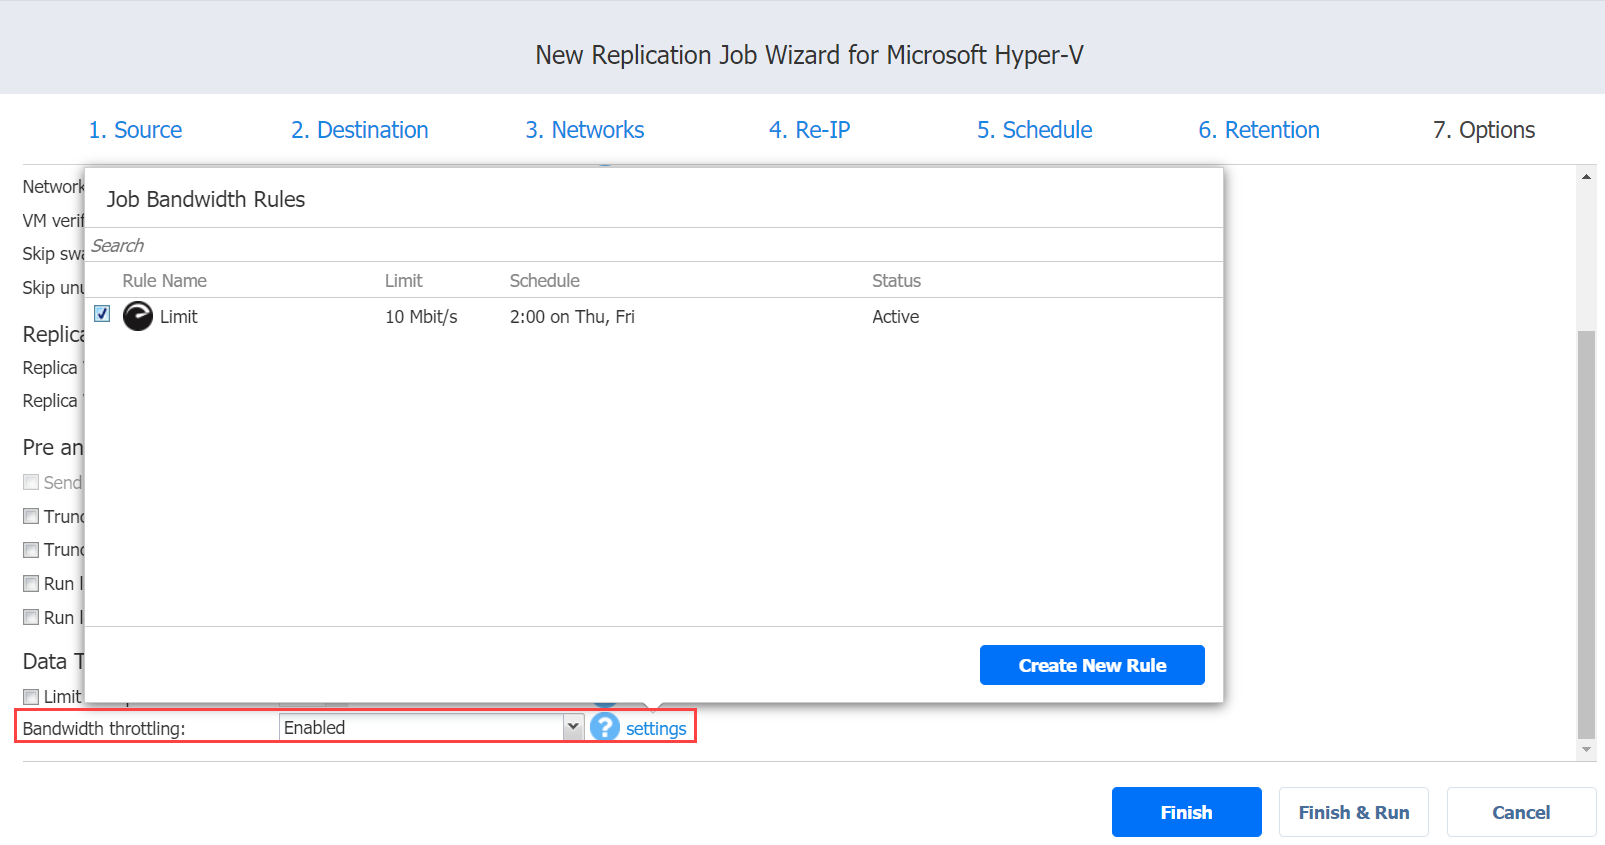Toggle the Send checkbox under Pre and Post
Image resolution: width=1605 pixels, height=845 pixels.
click(x=31, y=482)
